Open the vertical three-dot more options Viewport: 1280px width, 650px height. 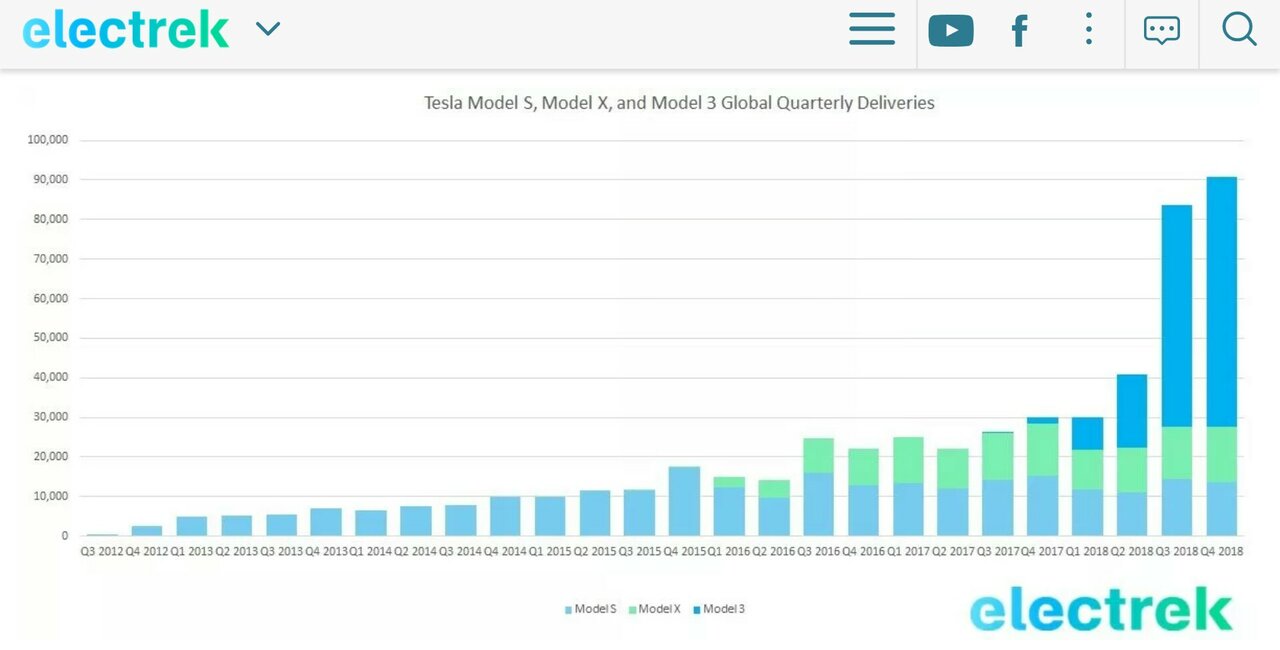tap(1089, 29)
